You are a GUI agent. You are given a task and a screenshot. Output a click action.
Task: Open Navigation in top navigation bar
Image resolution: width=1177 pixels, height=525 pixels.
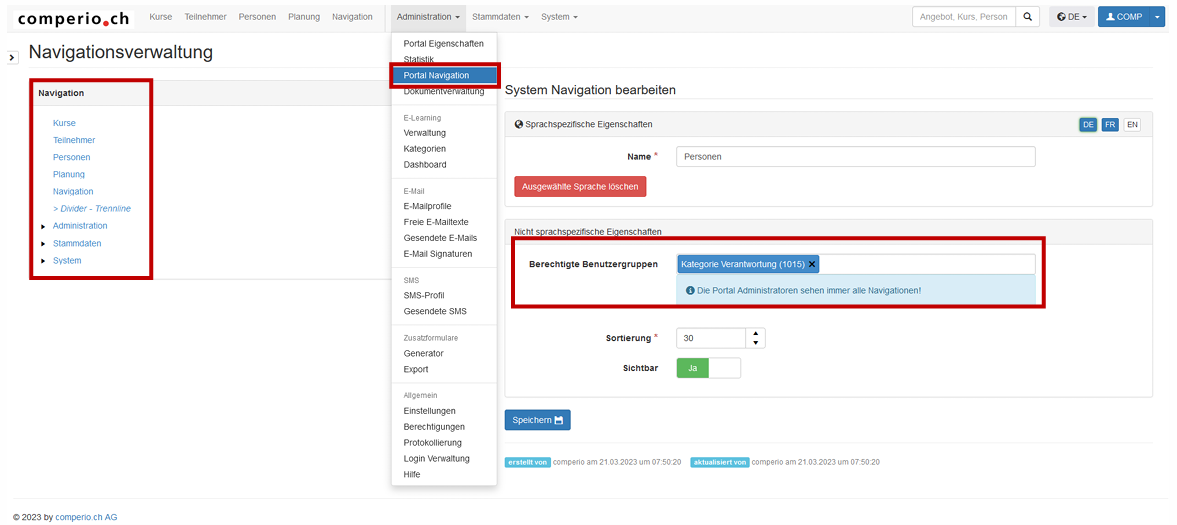352,17
